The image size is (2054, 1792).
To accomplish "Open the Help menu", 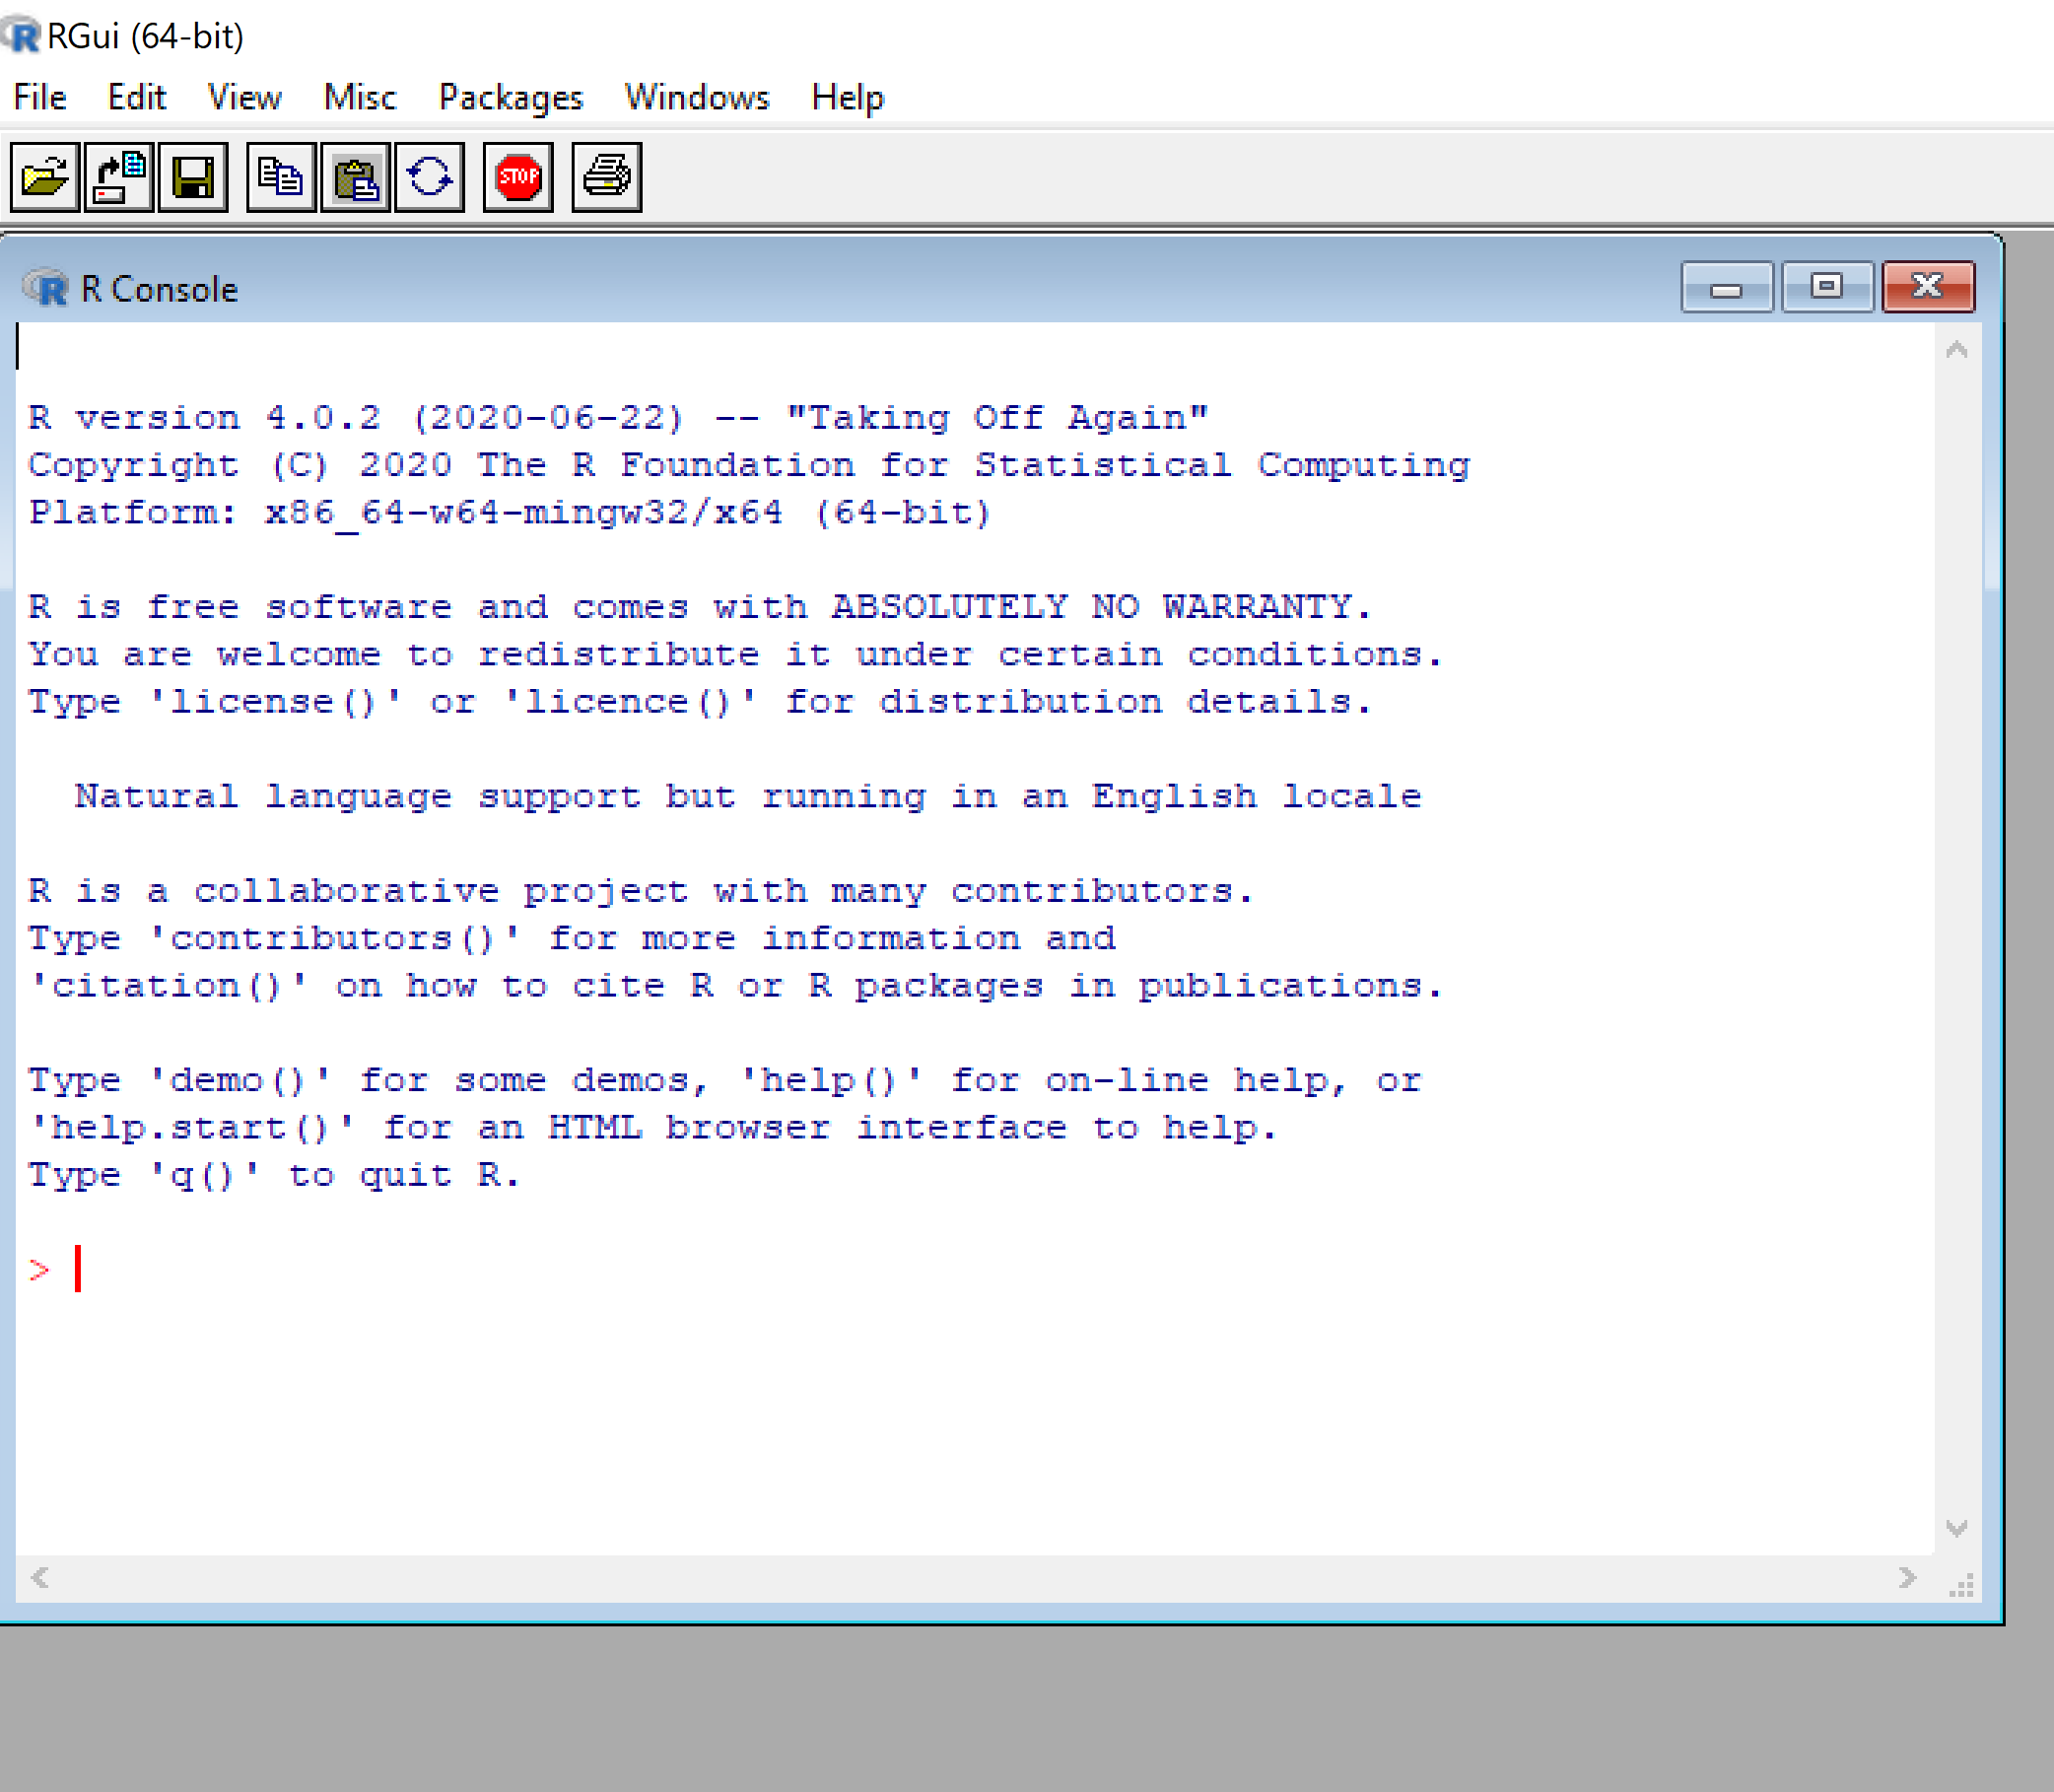I will click(x=847, y=97).
